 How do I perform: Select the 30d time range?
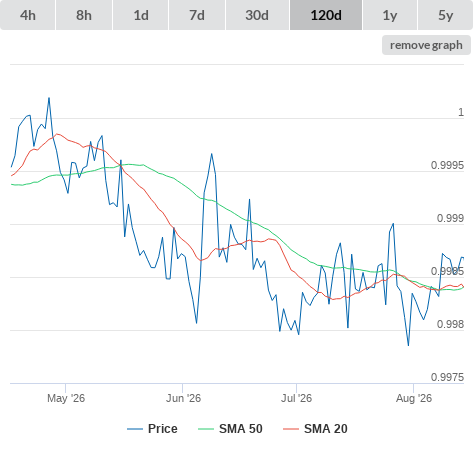pos(257,15)
